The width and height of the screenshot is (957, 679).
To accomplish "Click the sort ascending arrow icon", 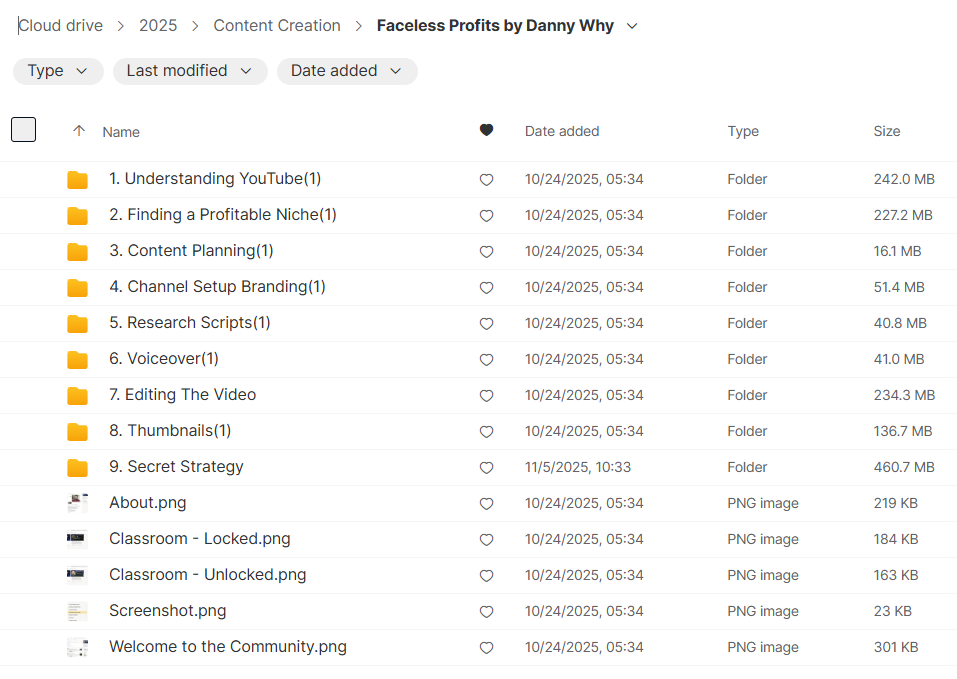I will (79, 131).
